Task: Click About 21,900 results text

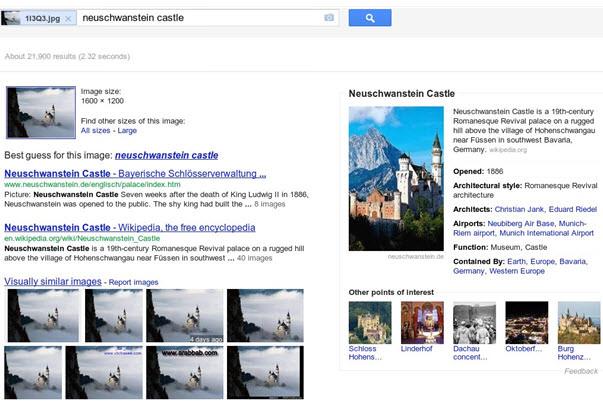Action: point(67,57)
